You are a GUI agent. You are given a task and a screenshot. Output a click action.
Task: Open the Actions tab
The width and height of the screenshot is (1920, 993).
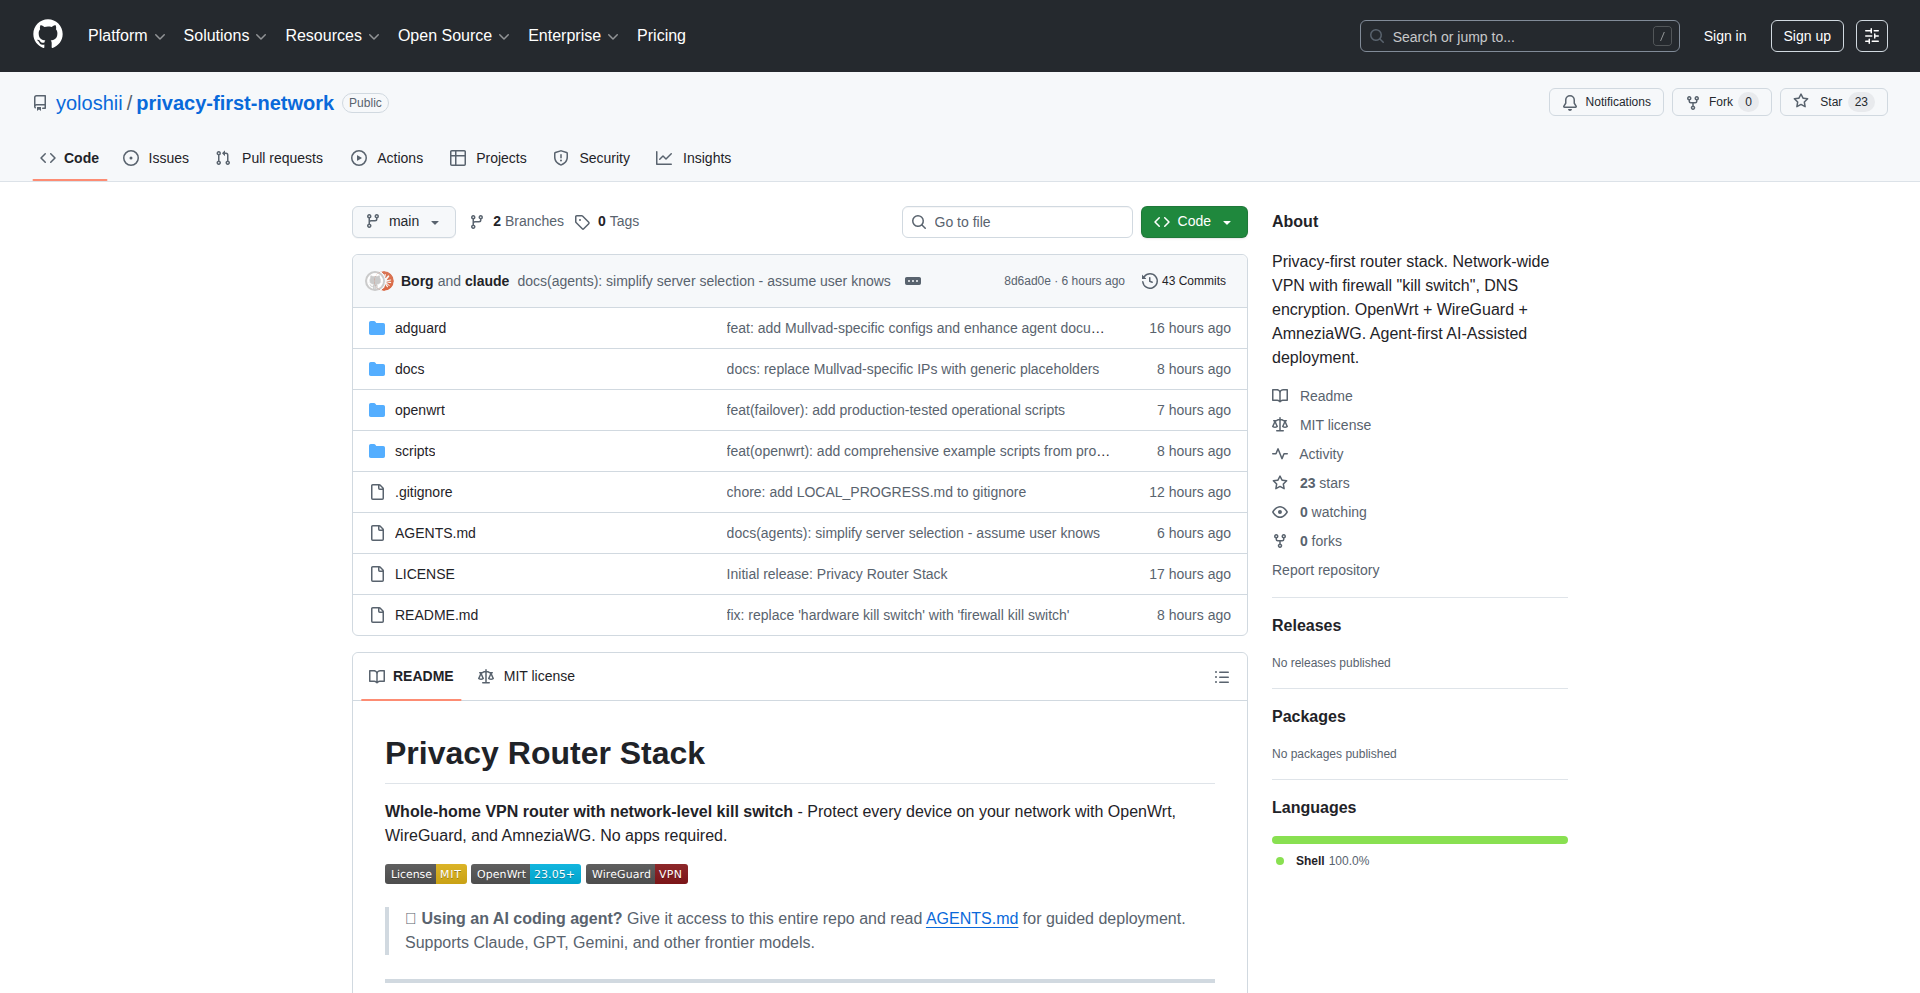387,158
